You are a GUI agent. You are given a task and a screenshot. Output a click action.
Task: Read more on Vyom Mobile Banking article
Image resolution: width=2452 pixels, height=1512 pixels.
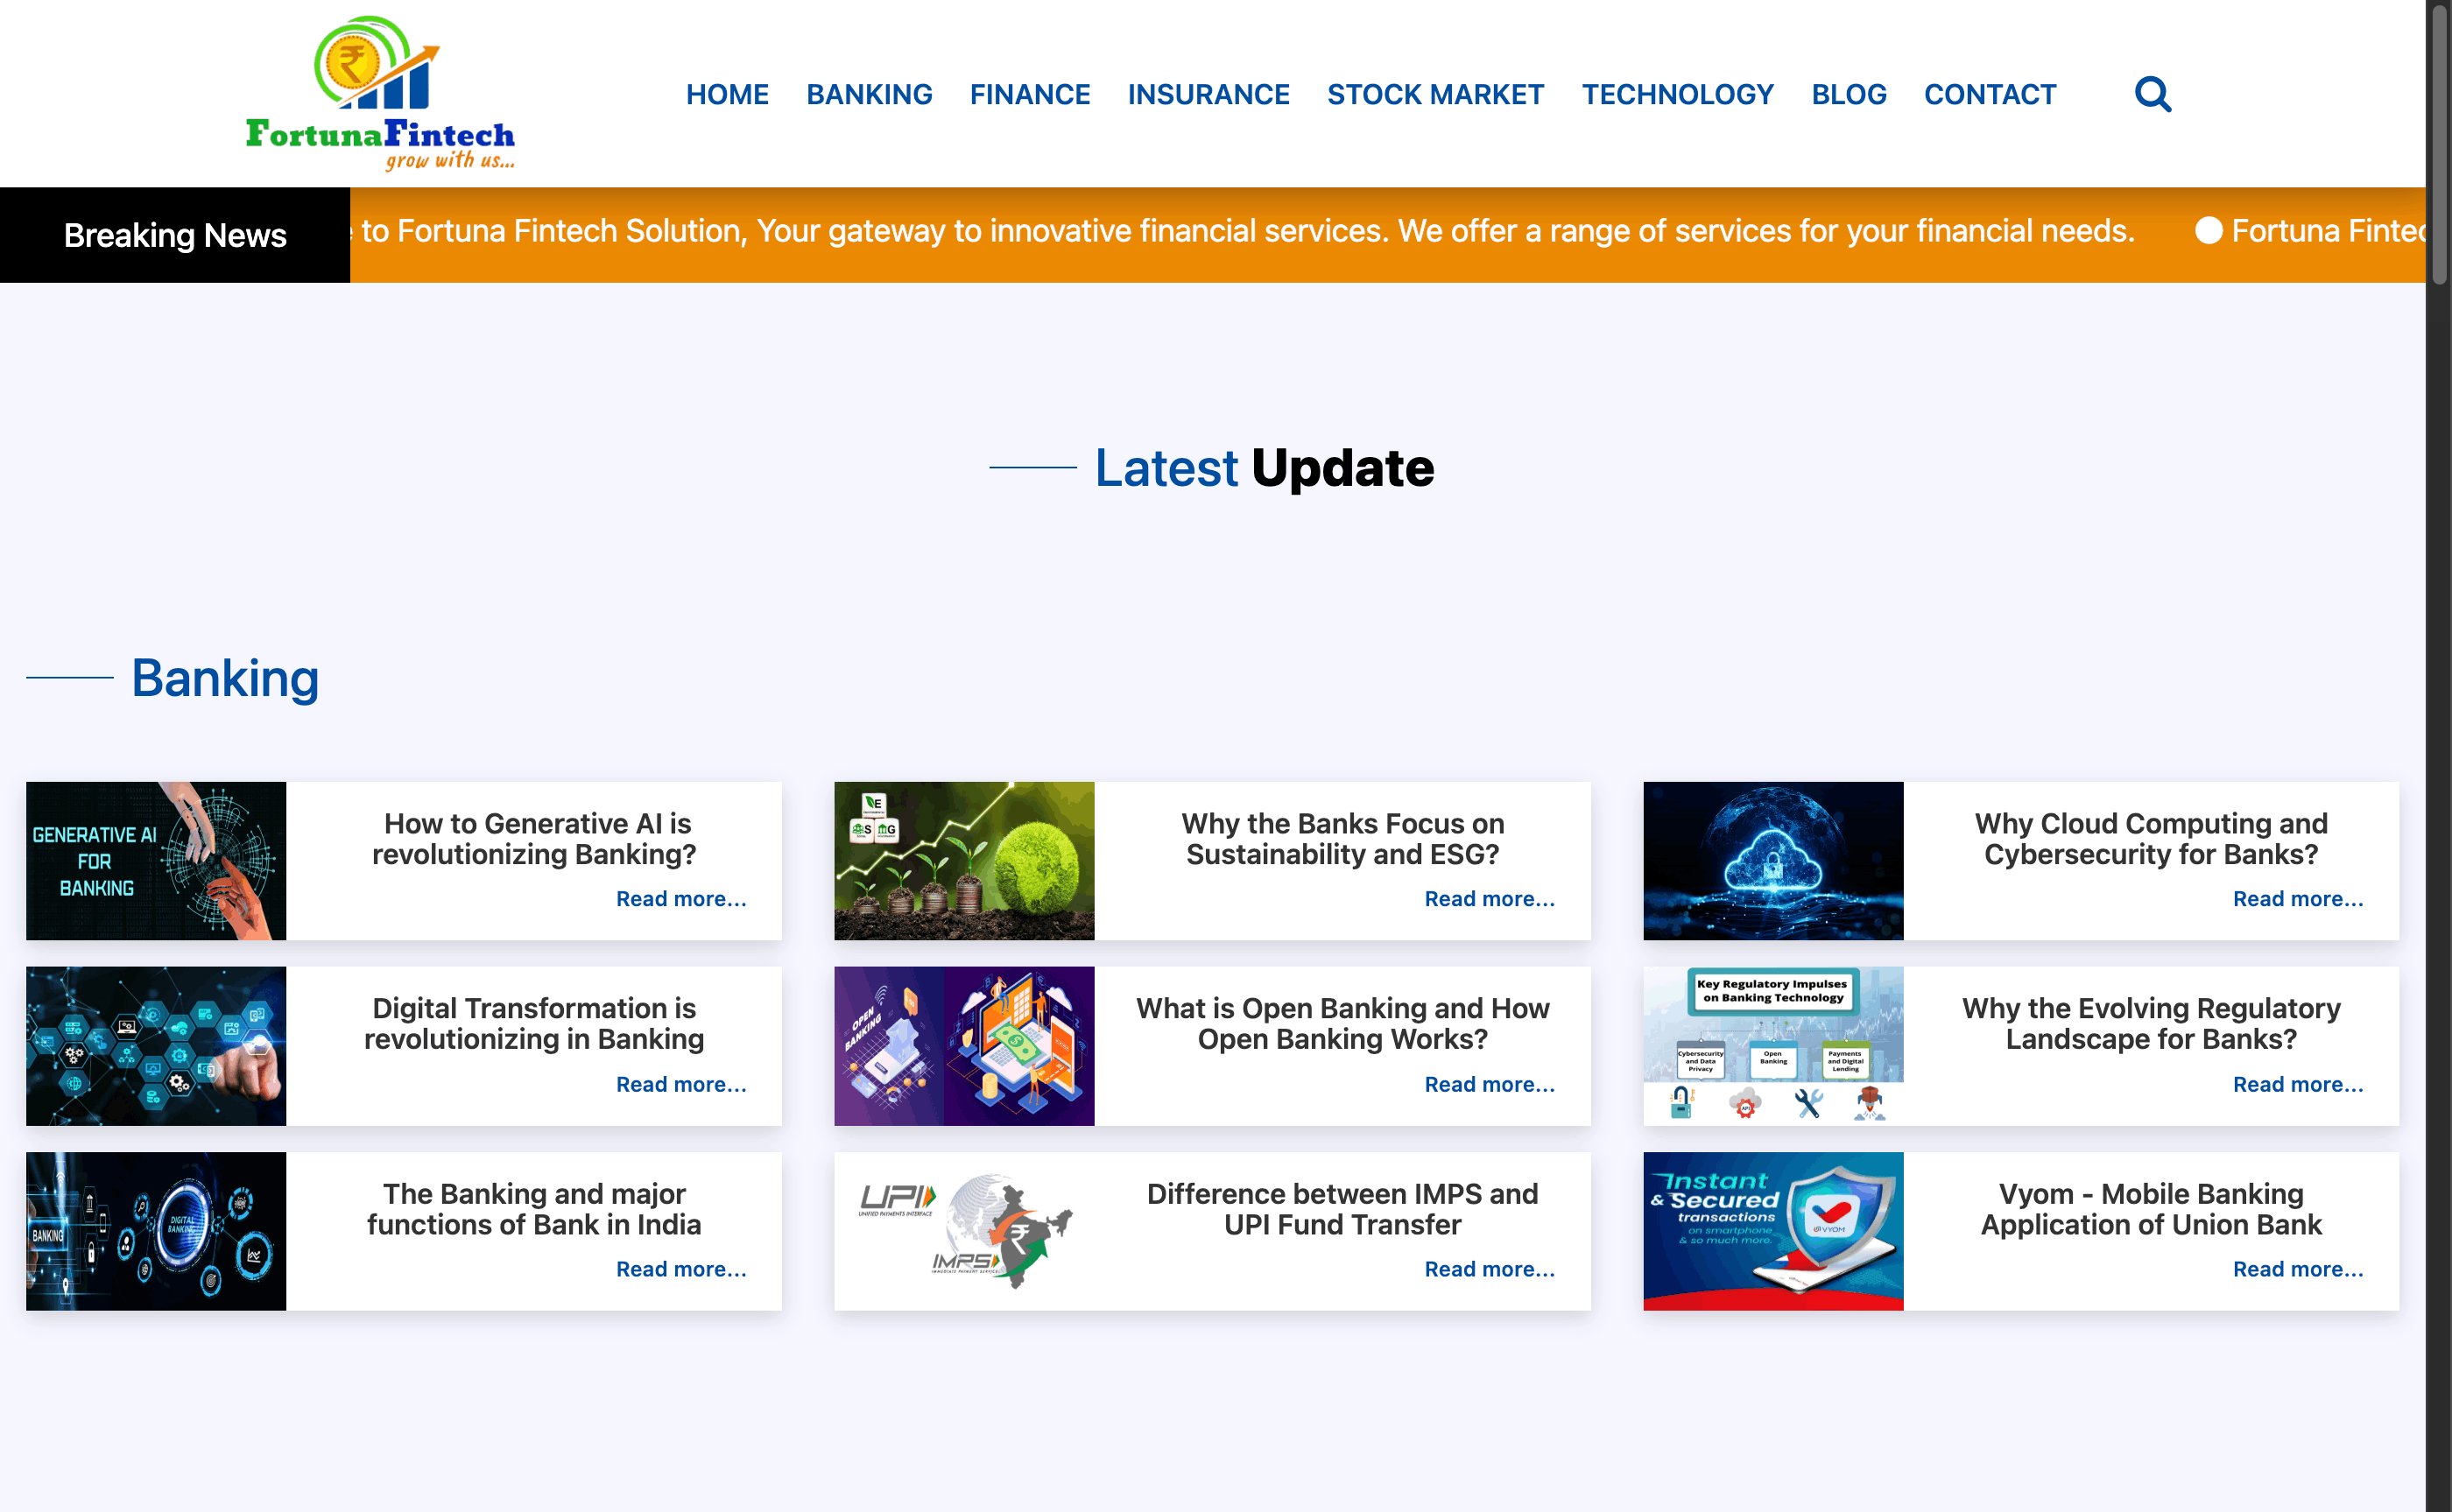coord(2298,1269)
